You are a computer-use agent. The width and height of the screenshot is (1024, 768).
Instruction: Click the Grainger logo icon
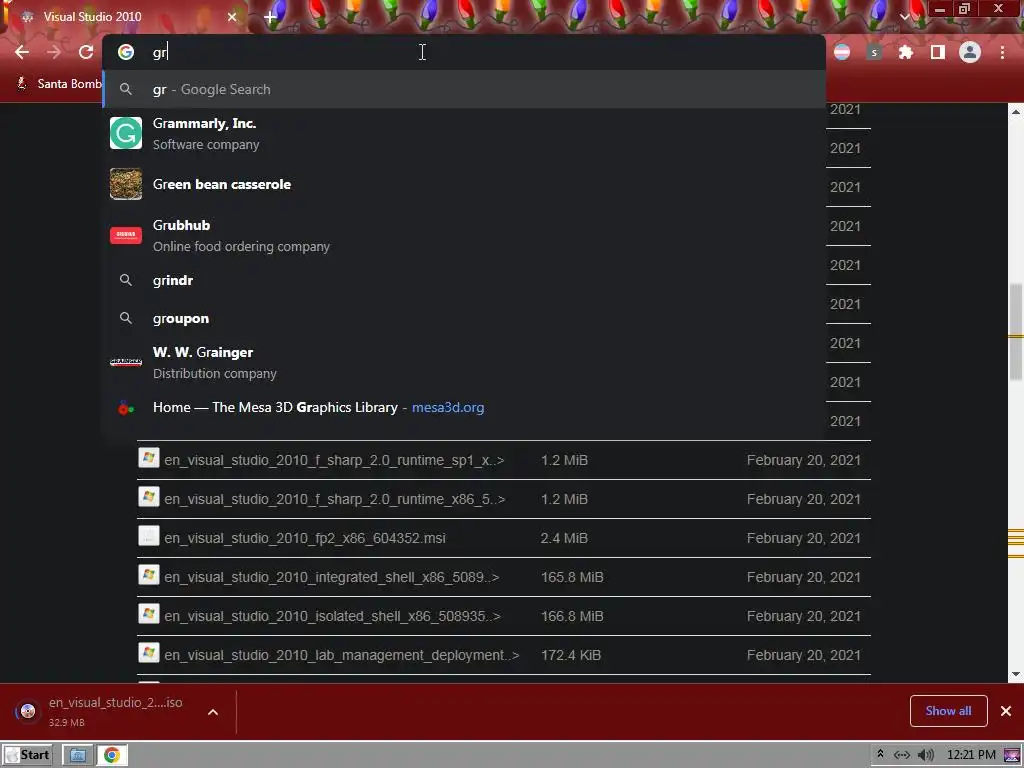point(125,362)
